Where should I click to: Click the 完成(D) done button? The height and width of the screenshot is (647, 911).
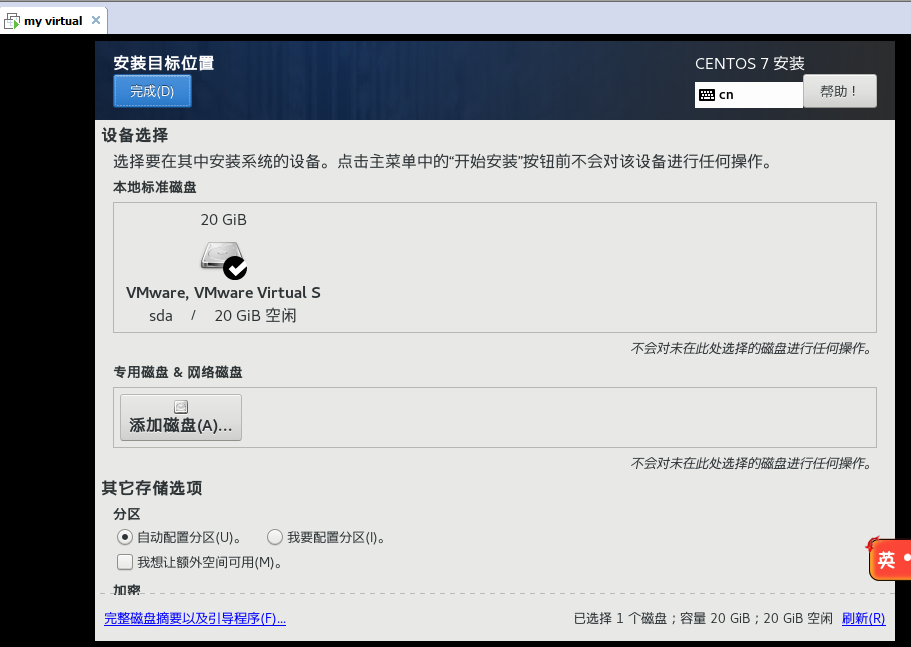152,91
